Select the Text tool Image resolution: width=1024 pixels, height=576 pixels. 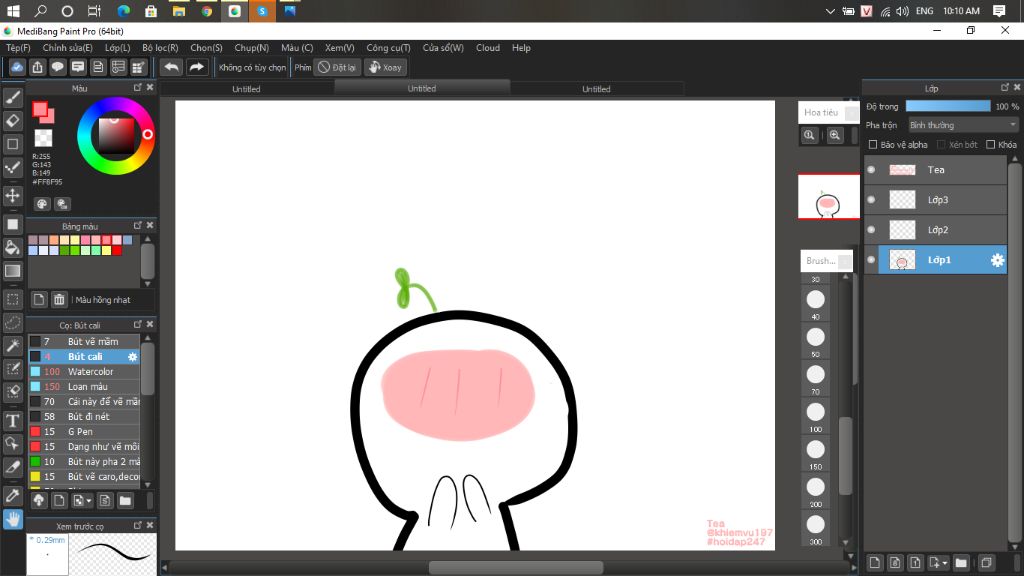pos(12,421)
